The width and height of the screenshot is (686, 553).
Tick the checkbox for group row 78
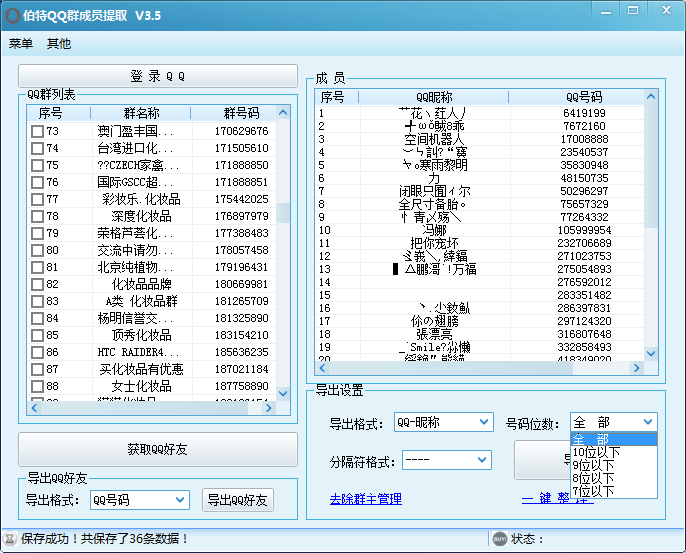pyautogui.click(x=37, y=216)
